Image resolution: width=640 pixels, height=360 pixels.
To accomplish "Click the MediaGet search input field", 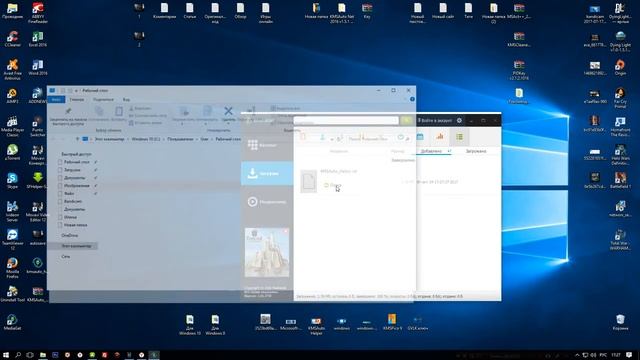I will pyautogui.click(x=346, y=120).
